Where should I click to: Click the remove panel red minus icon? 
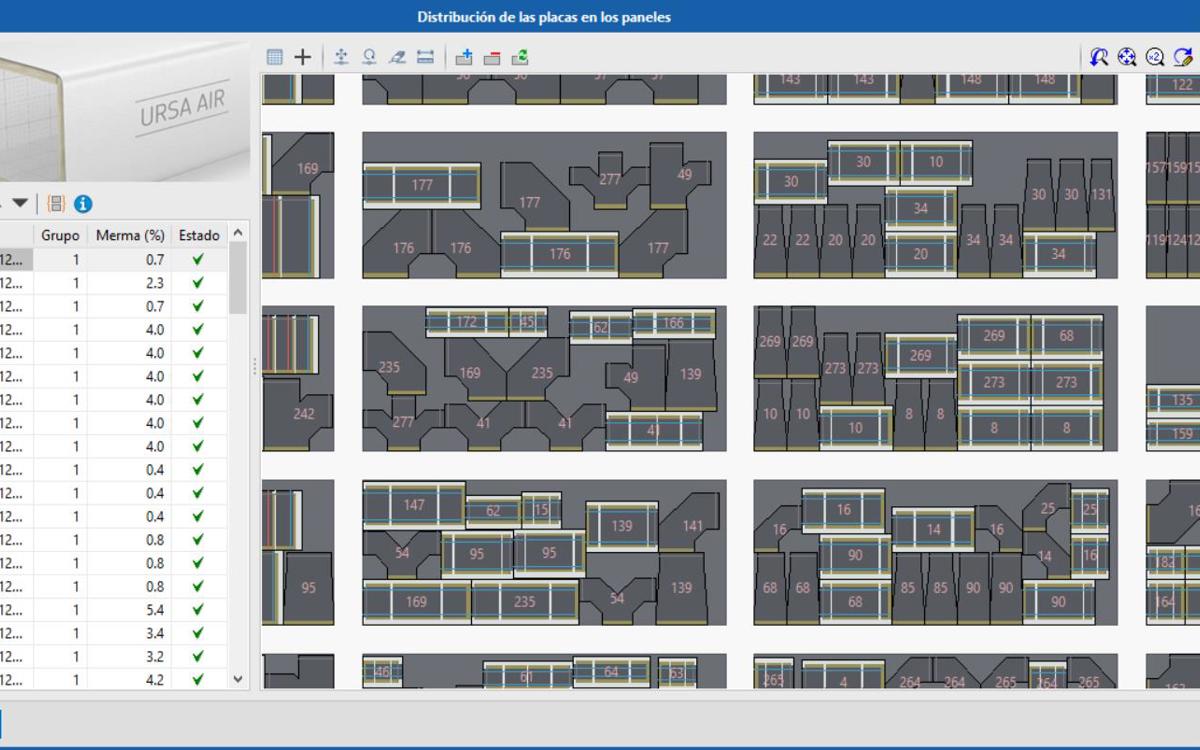(x=492, y=57)
